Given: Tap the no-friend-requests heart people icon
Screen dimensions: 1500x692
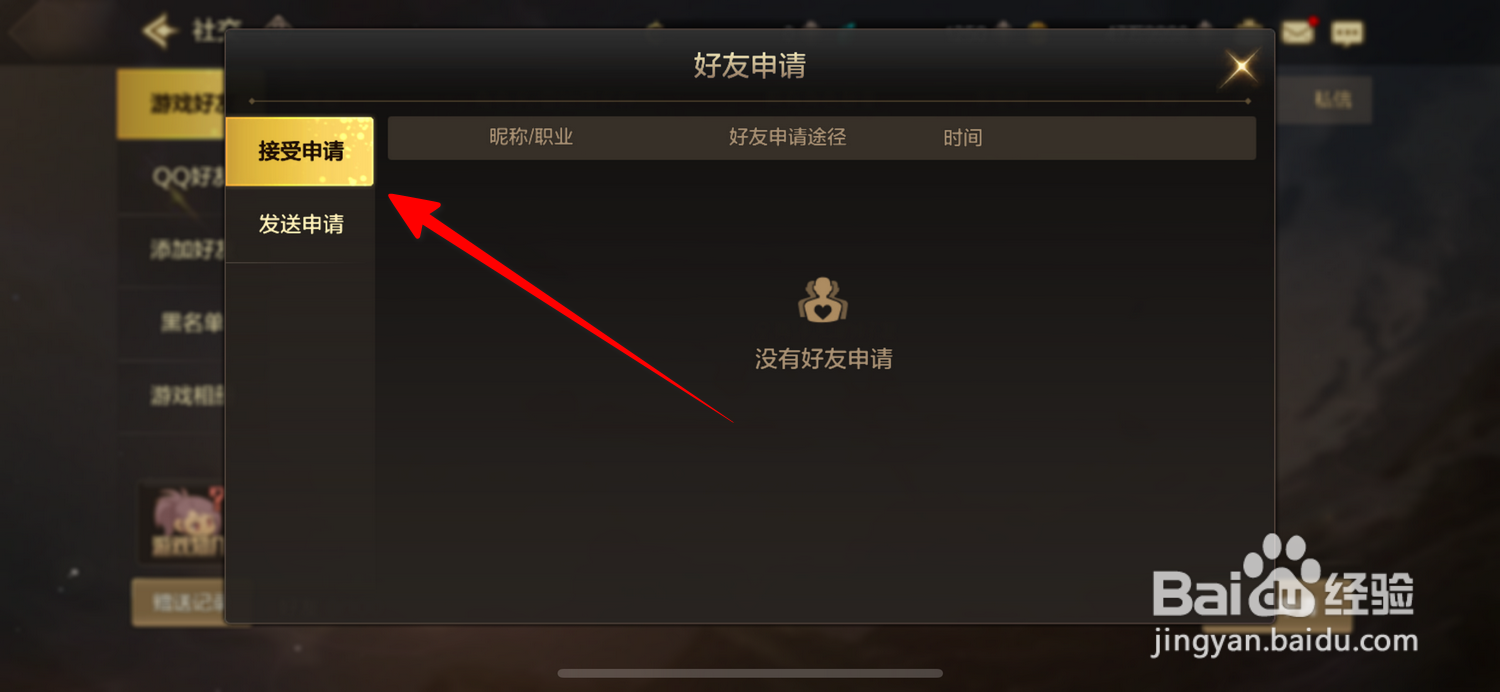Looking at the screenshot, I should coord(823,300).
